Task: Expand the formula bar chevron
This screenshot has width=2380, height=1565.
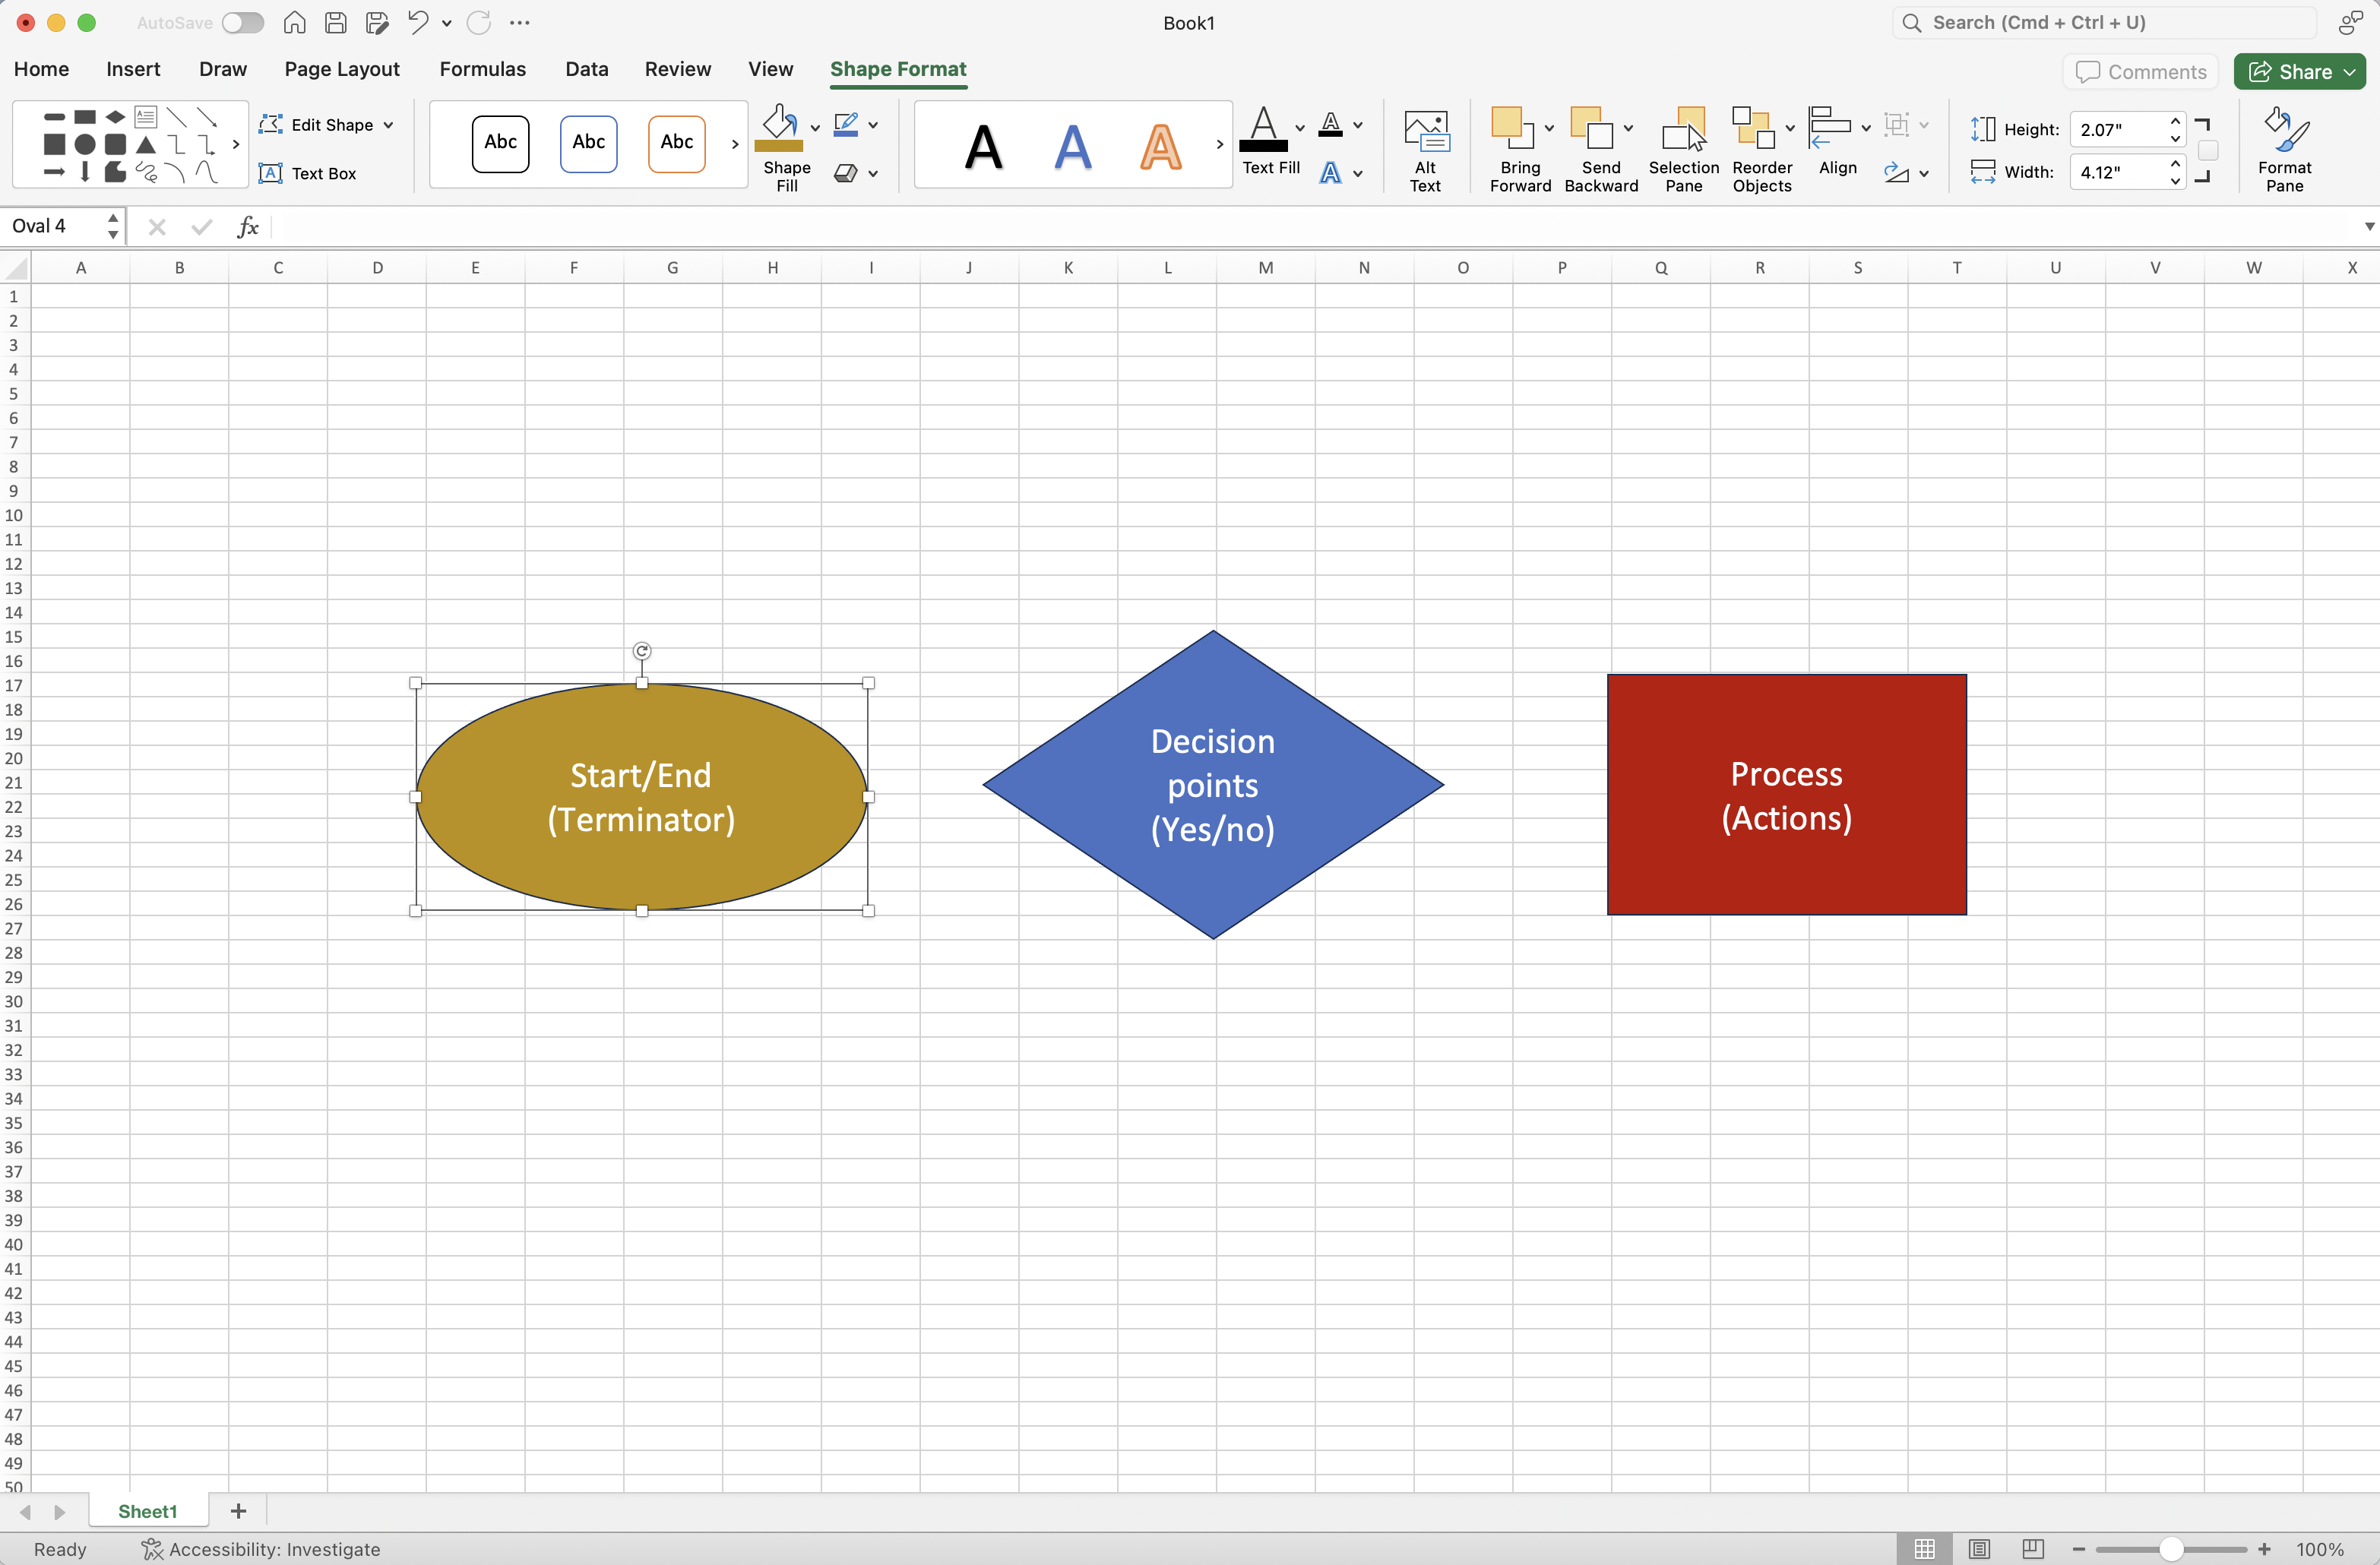Action: 2369,227
